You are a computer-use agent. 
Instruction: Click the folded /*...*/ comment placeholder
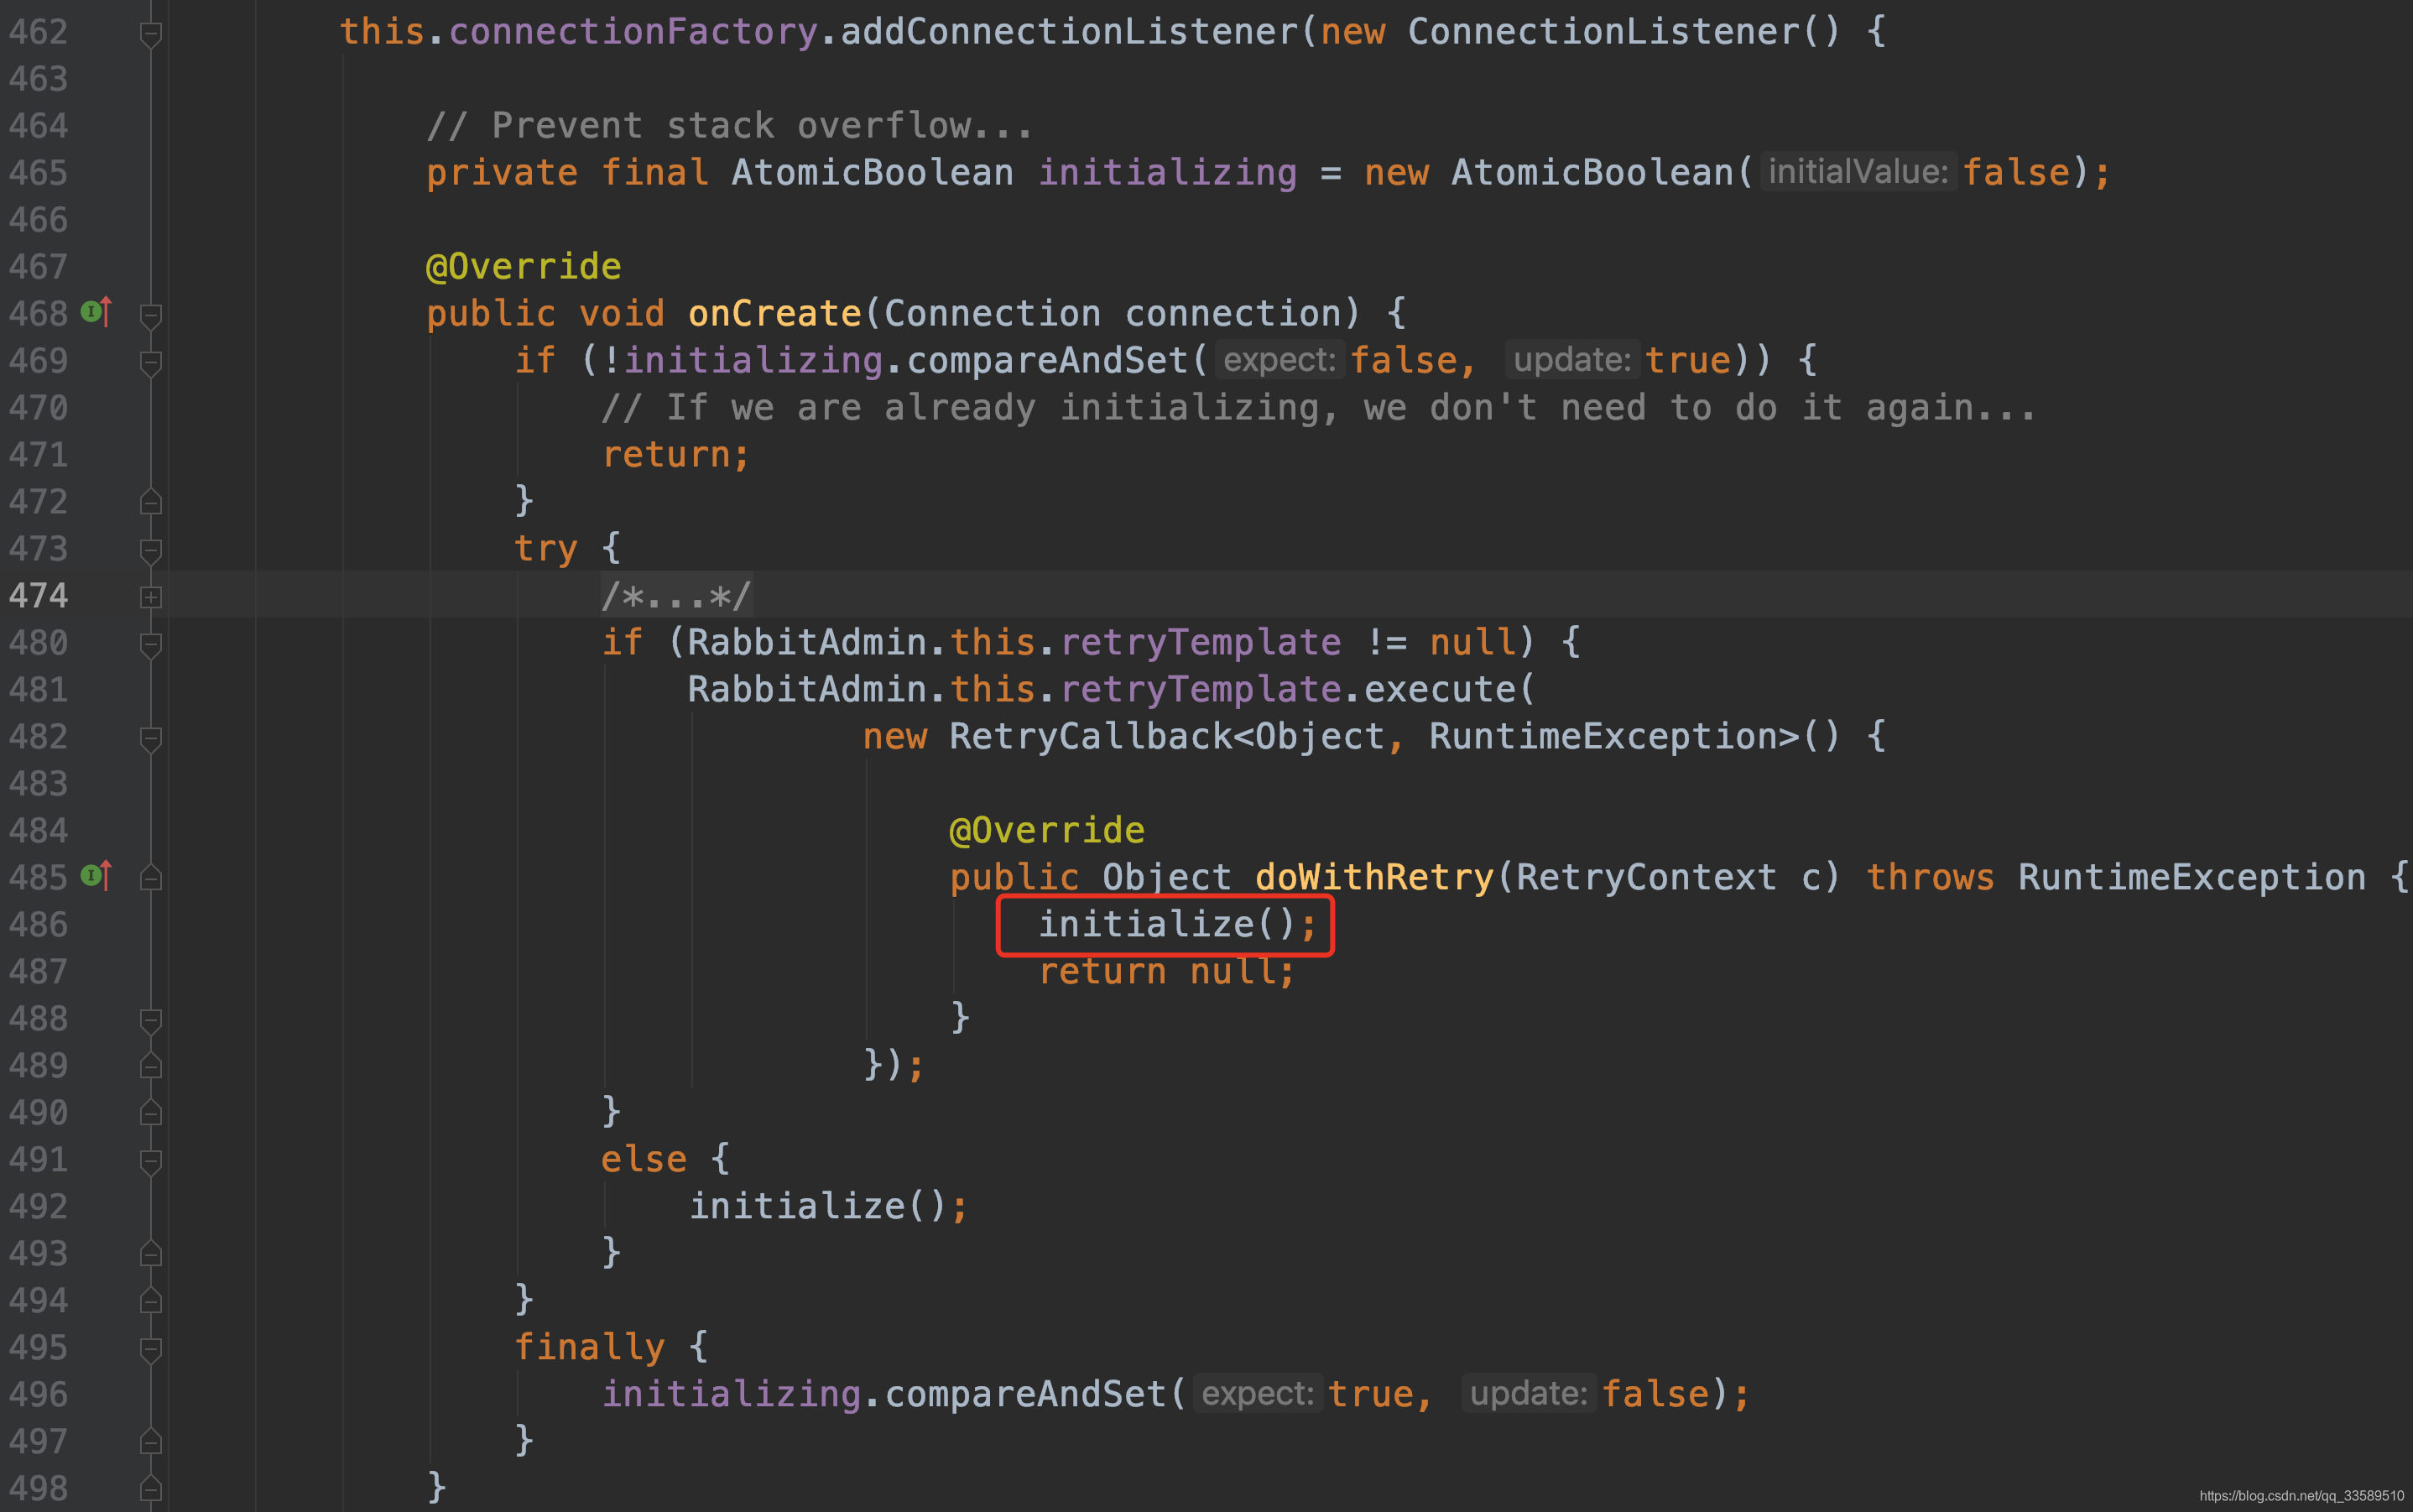click(x=676, y=597)
